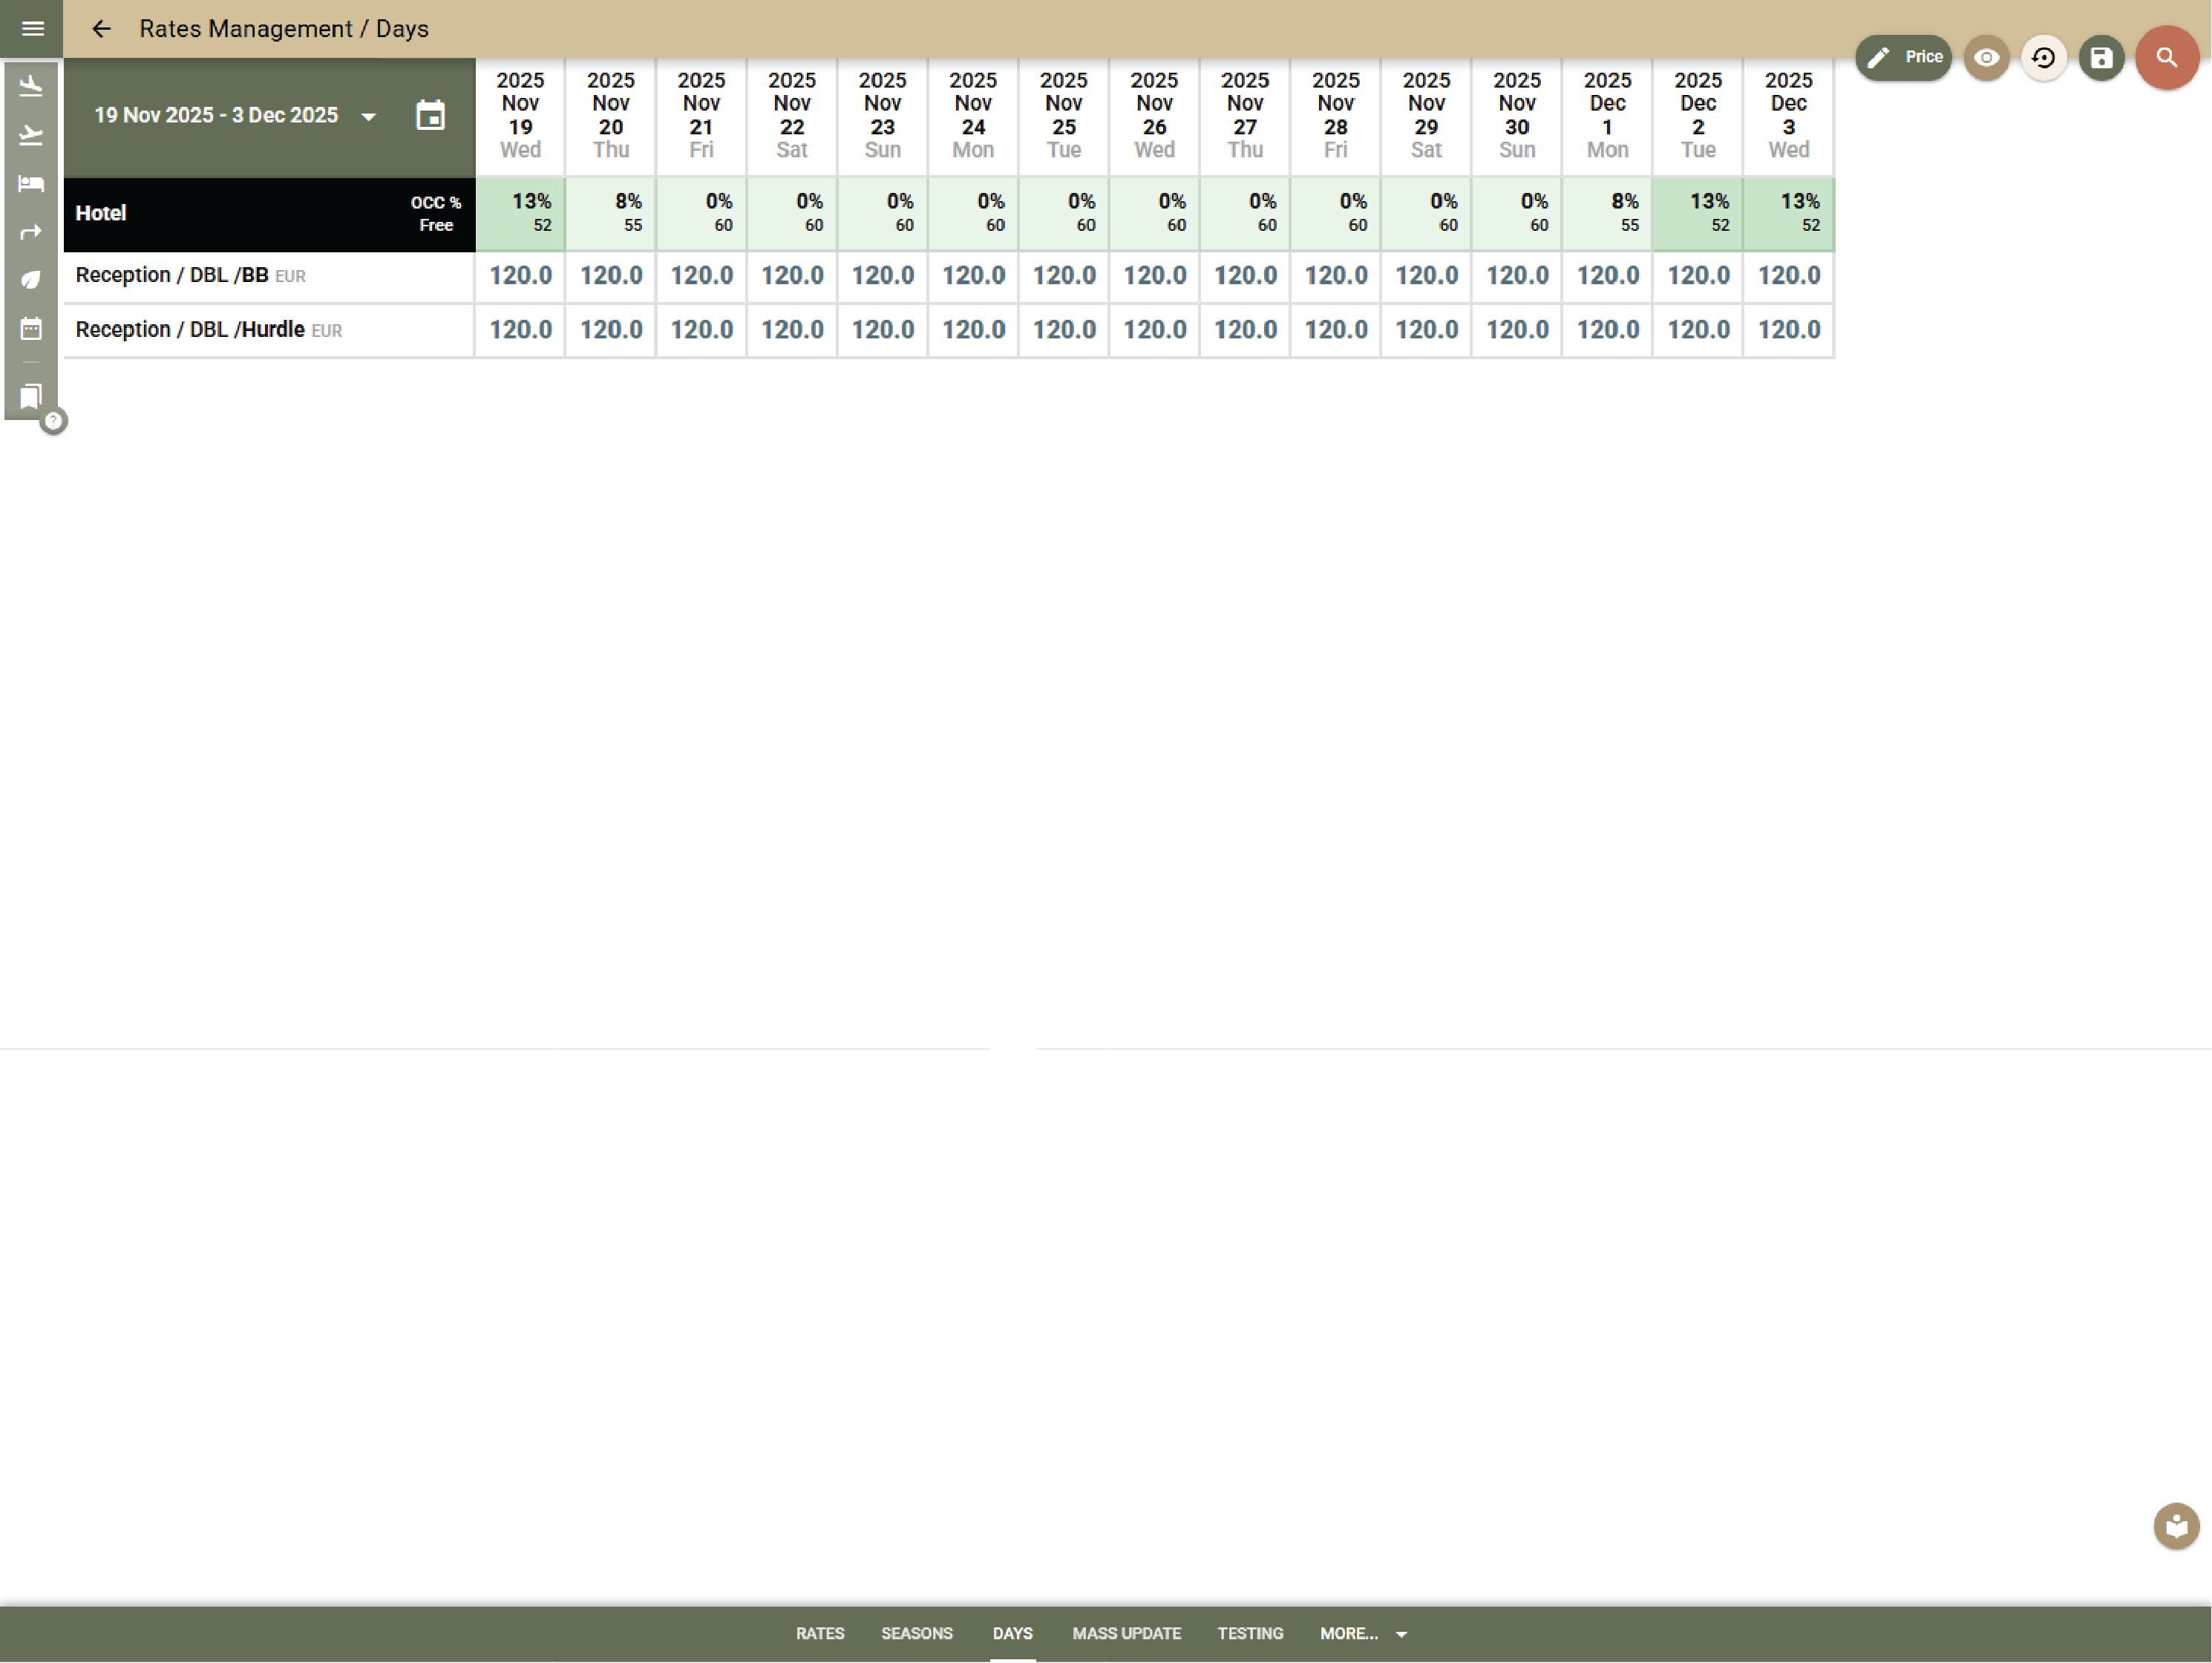Screen dimensions: 2212x1663
Task: Save changes with the floppy disk icon
Action: [x=2101, y=58]
